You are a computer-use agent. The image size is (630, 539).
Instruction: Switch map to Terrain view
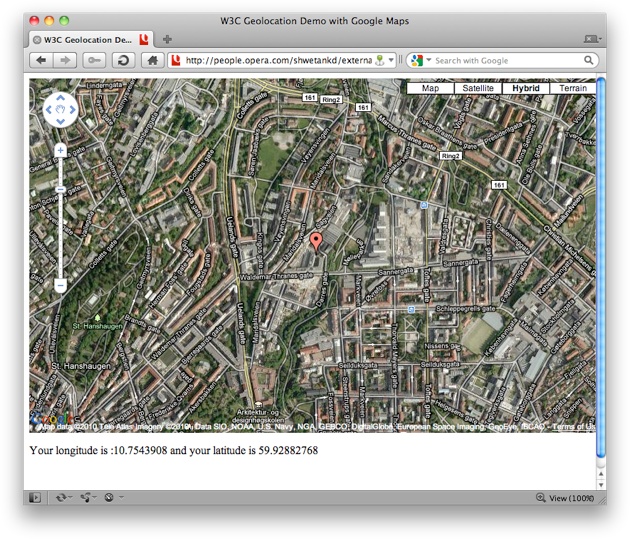573,88
